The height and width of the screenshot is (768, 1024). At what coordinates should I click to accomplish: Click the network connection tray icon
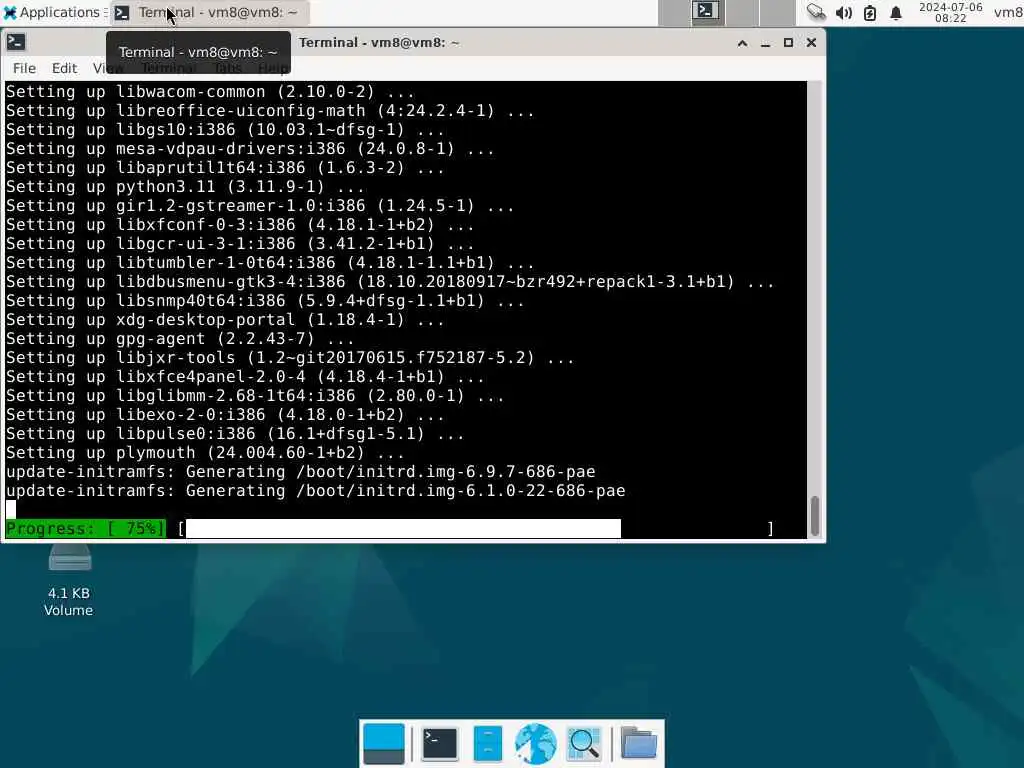[x=816, y=12]
